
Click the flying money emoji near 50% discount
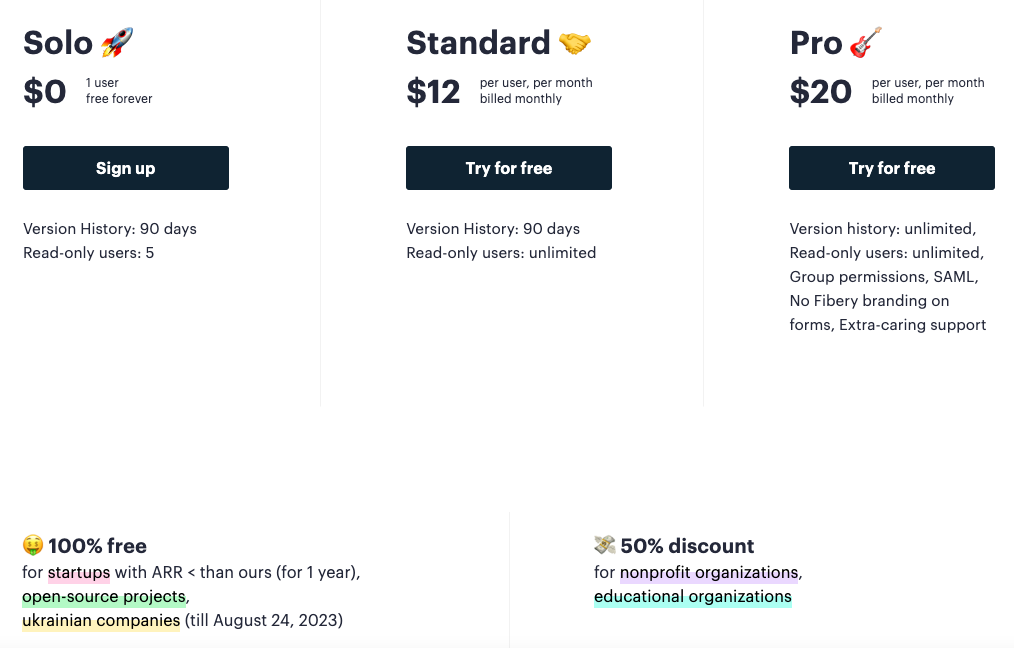click(x=605, y=545)
